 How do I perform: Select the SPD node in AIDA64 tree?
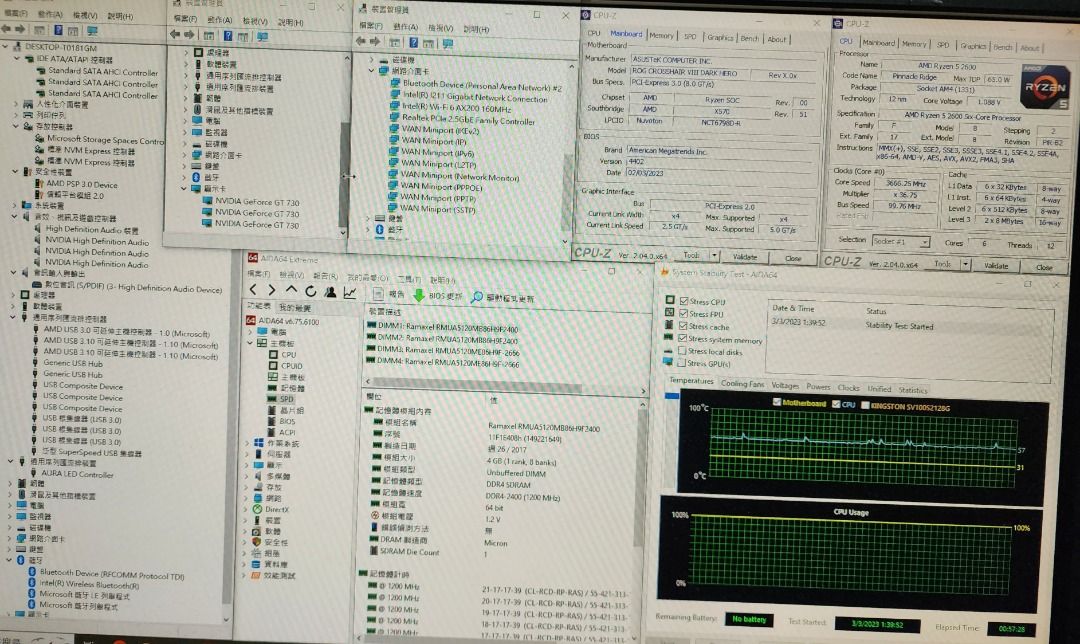click(287, 399)
